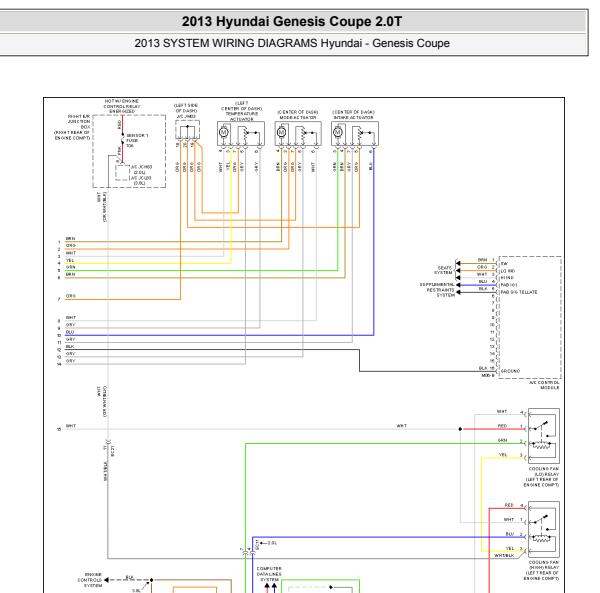Click the "BLK" label on wire 12
The height and width of the screenshot is (593, 600).
point(70,347)
